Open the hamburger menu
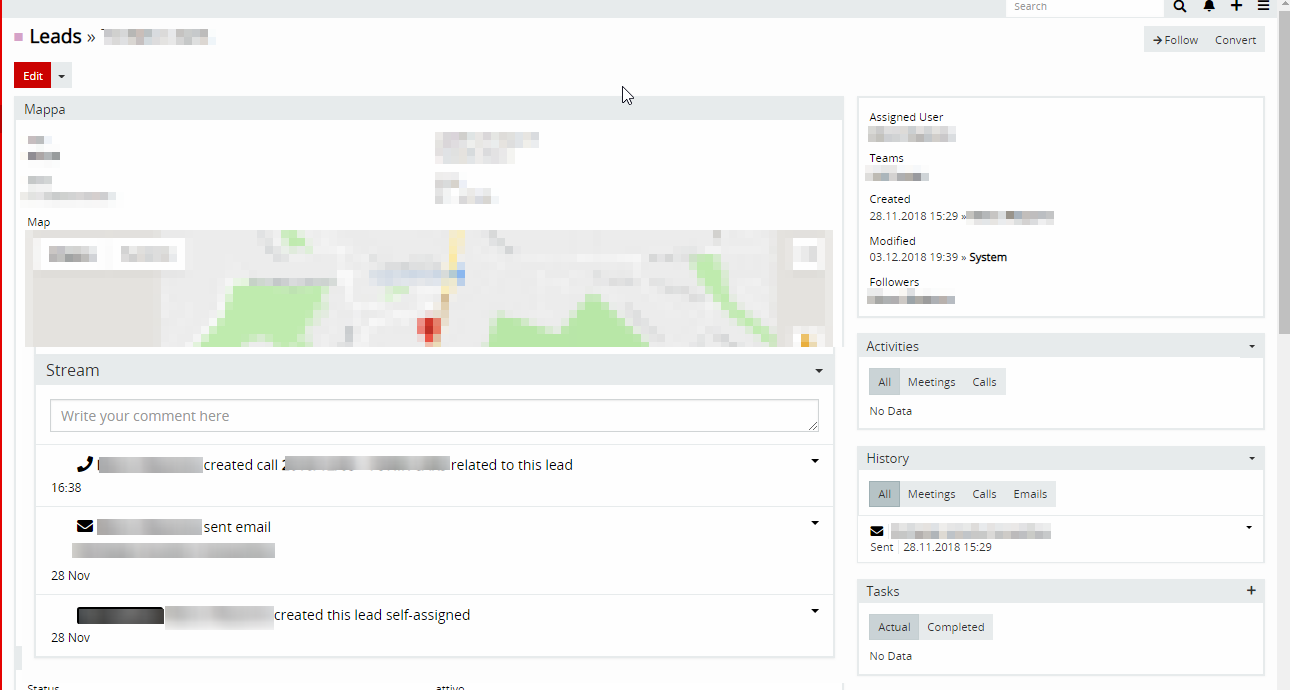The image size is (1290, 690). coord(1264,6)
